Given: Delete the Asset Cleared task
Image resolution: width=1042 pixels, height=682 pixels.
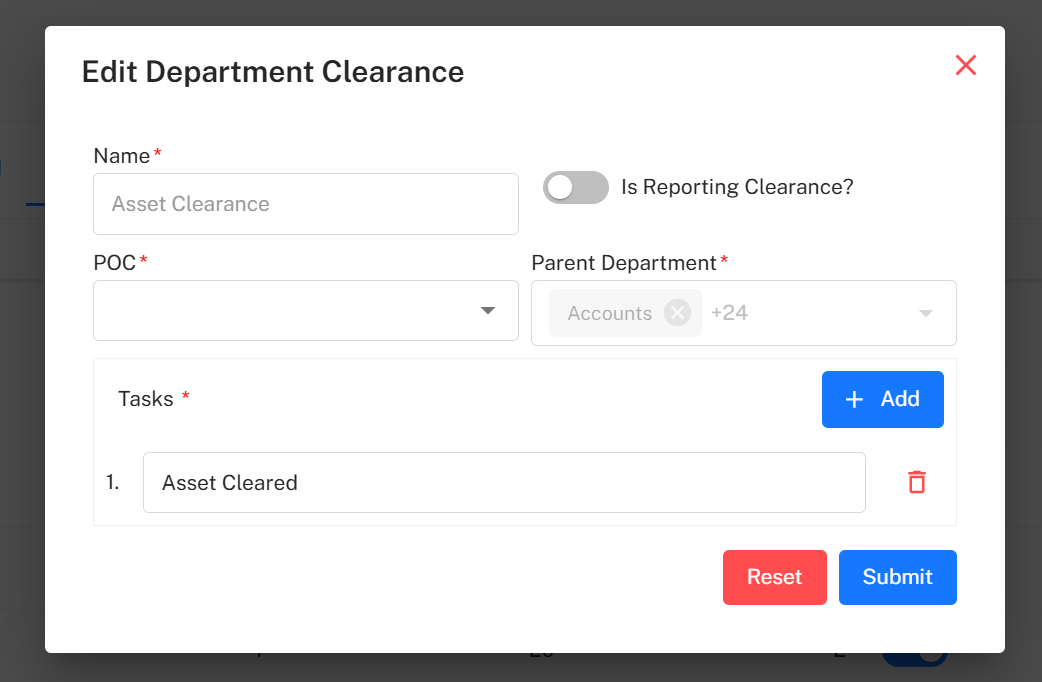Looking at the screenshot, I should (x=916, y=482).
